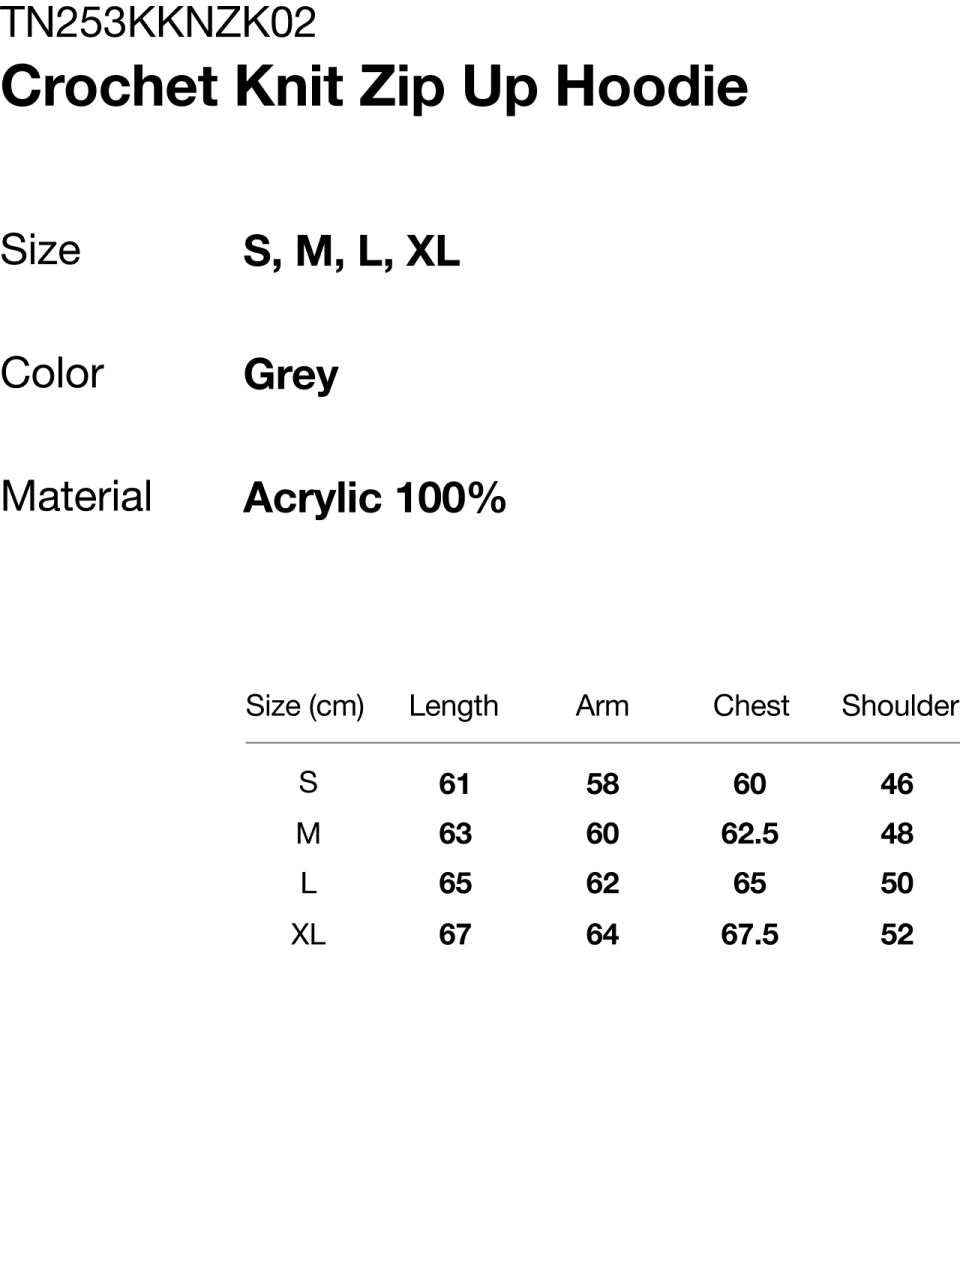This screenshot has width=960, height=1281.
Task: Click the Shoulder column header
Action: [899, 706]
